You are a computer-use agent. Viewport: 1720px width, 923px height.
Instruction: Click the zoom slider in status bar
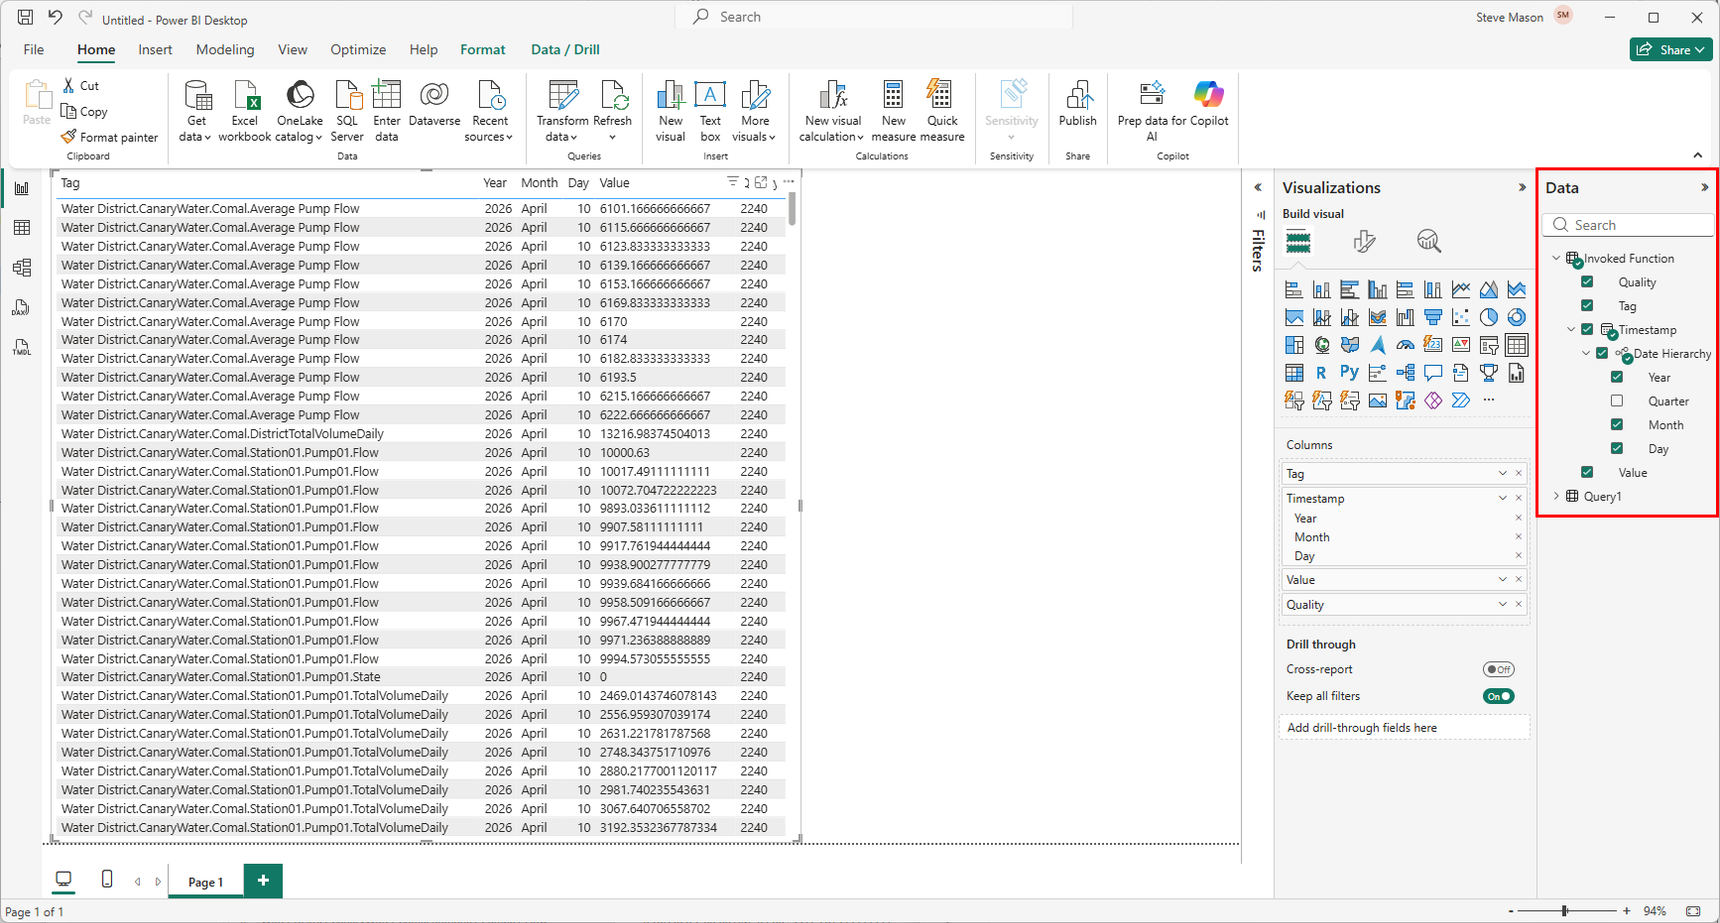[x=1565, y=911]
